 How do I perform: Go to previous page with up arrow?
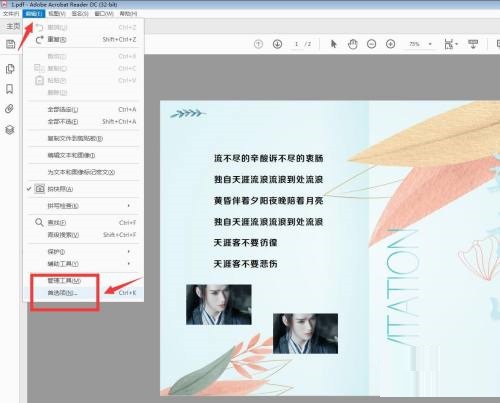[258, 44]
